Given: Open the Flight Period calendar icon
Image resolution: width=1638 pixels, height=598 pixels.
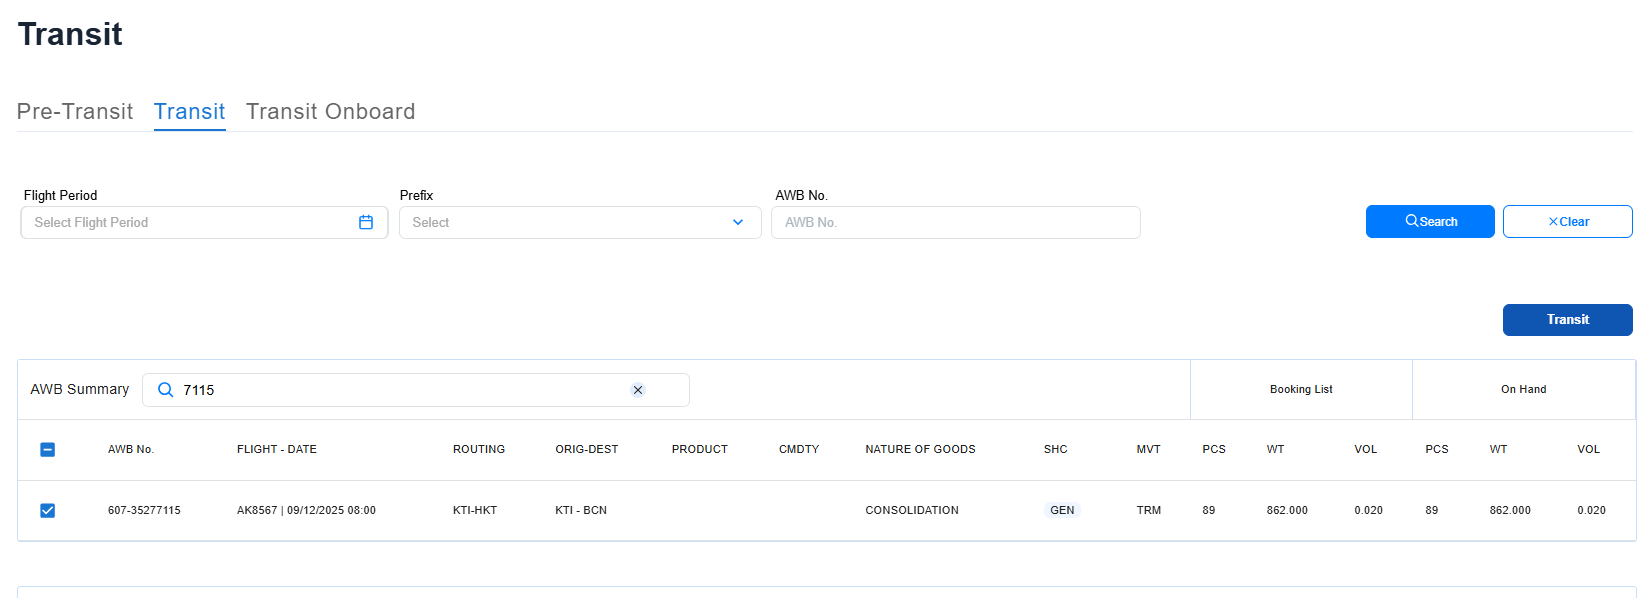Looking at the screenshot, I should pos(366,222).
